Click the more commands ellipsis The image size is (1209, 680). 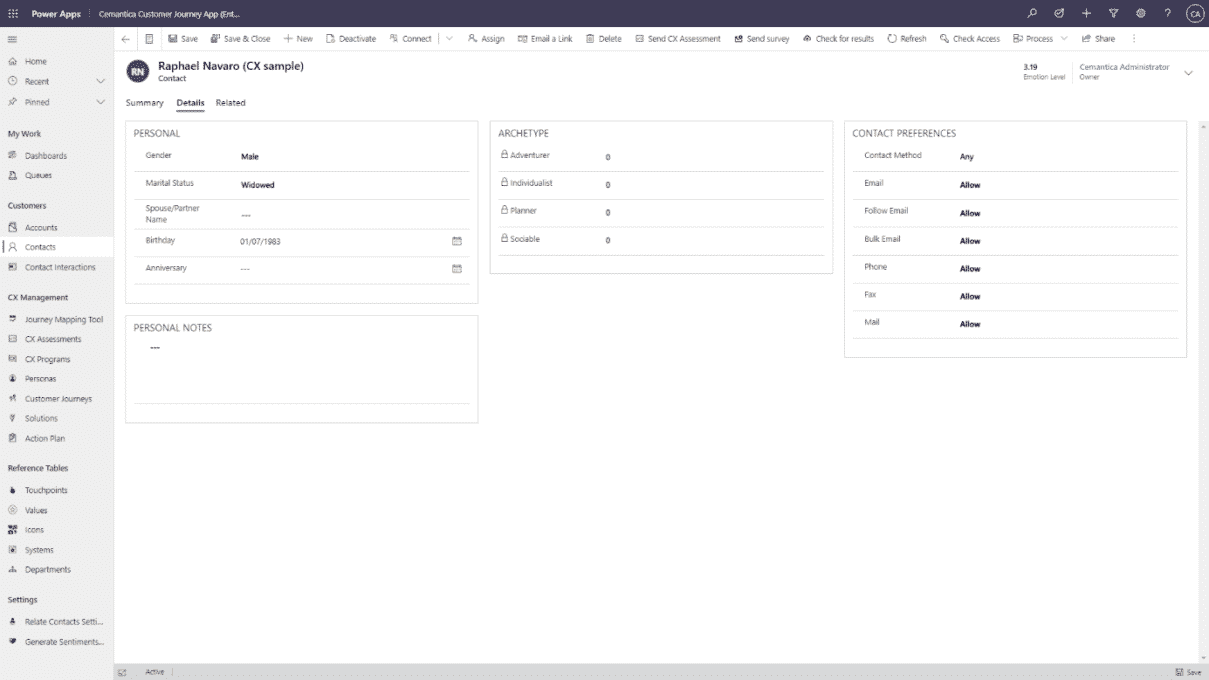point(1133,39)
